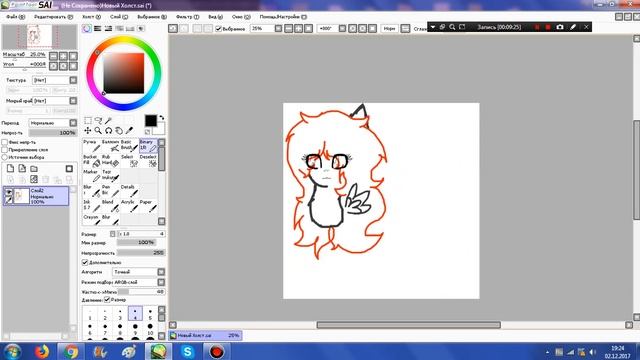Viewport: 640px width, 360px height.
Task: Choose the Bucket Fill tool
Action: pos(92,161)
